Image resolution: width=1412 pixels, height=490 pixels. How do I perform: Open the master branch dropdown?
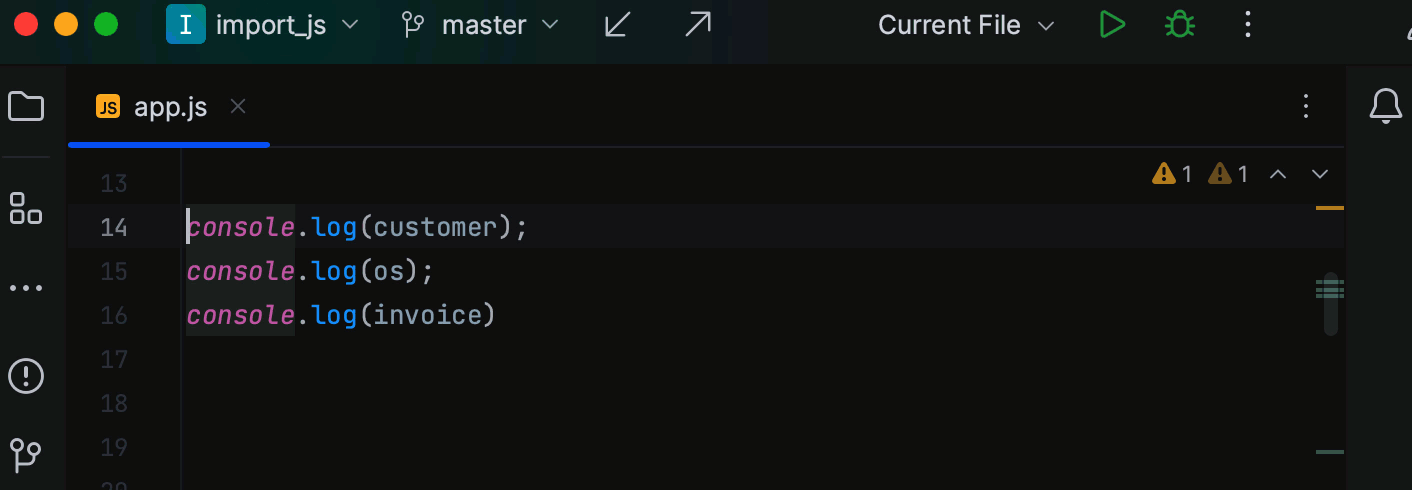480,25
